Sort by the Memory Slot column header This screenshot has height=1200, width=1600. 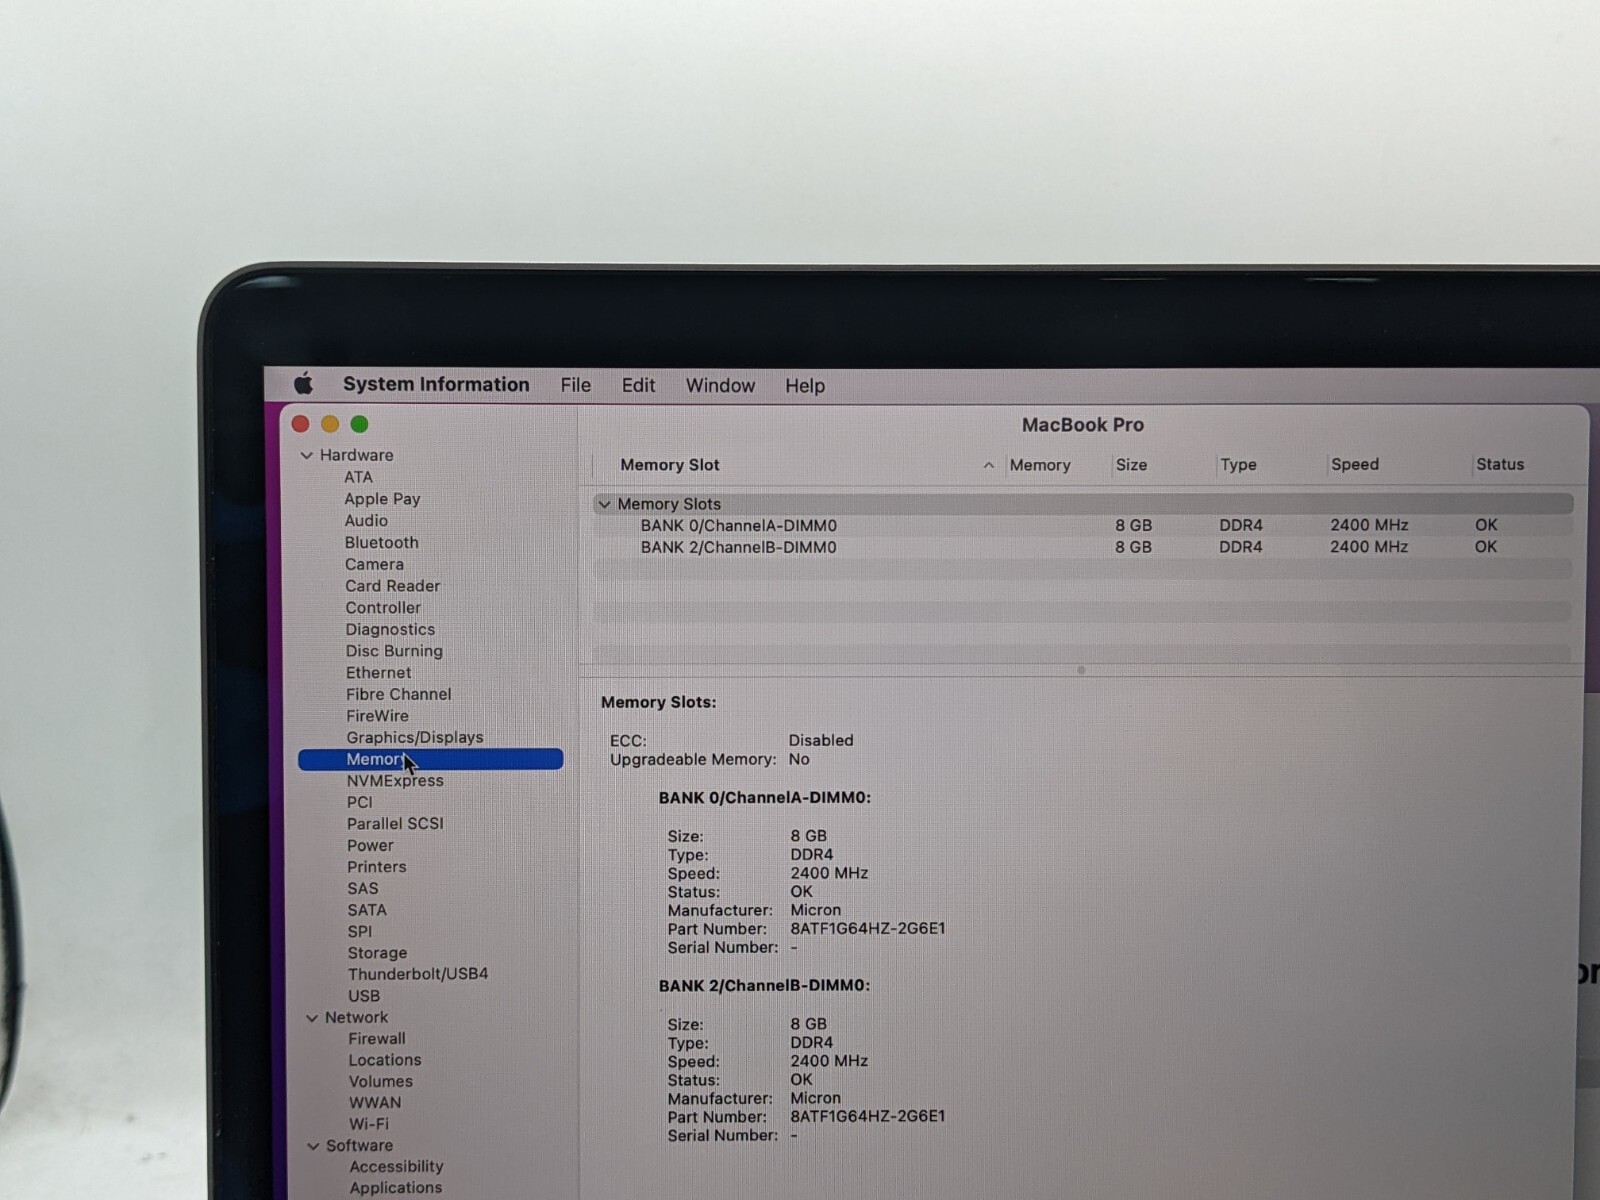pos(670,465)
